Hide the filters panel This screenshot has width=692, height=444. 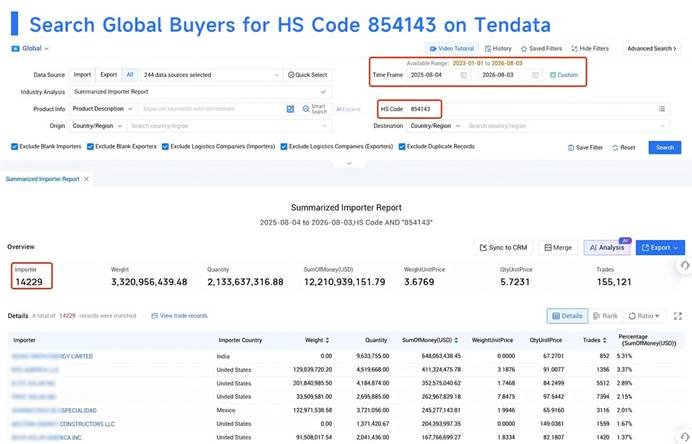(590, 49)
